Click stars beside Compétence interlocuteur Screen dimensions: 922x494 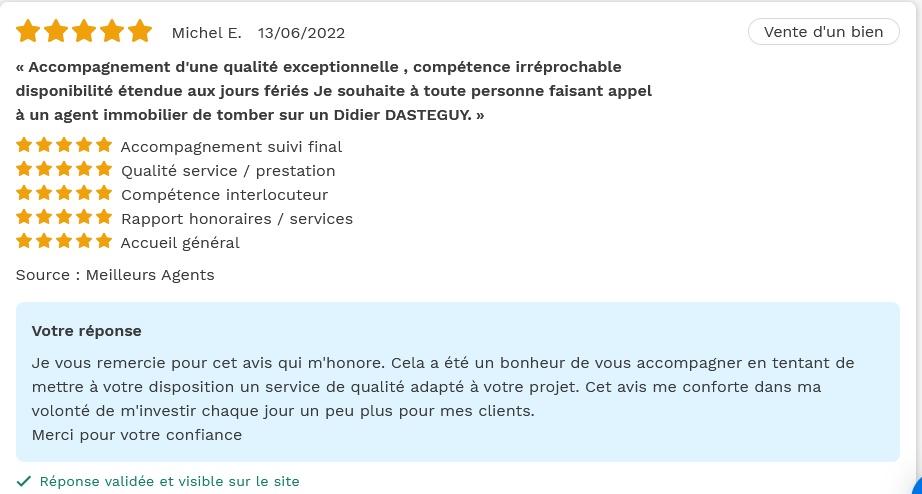(x=64, y=193)
